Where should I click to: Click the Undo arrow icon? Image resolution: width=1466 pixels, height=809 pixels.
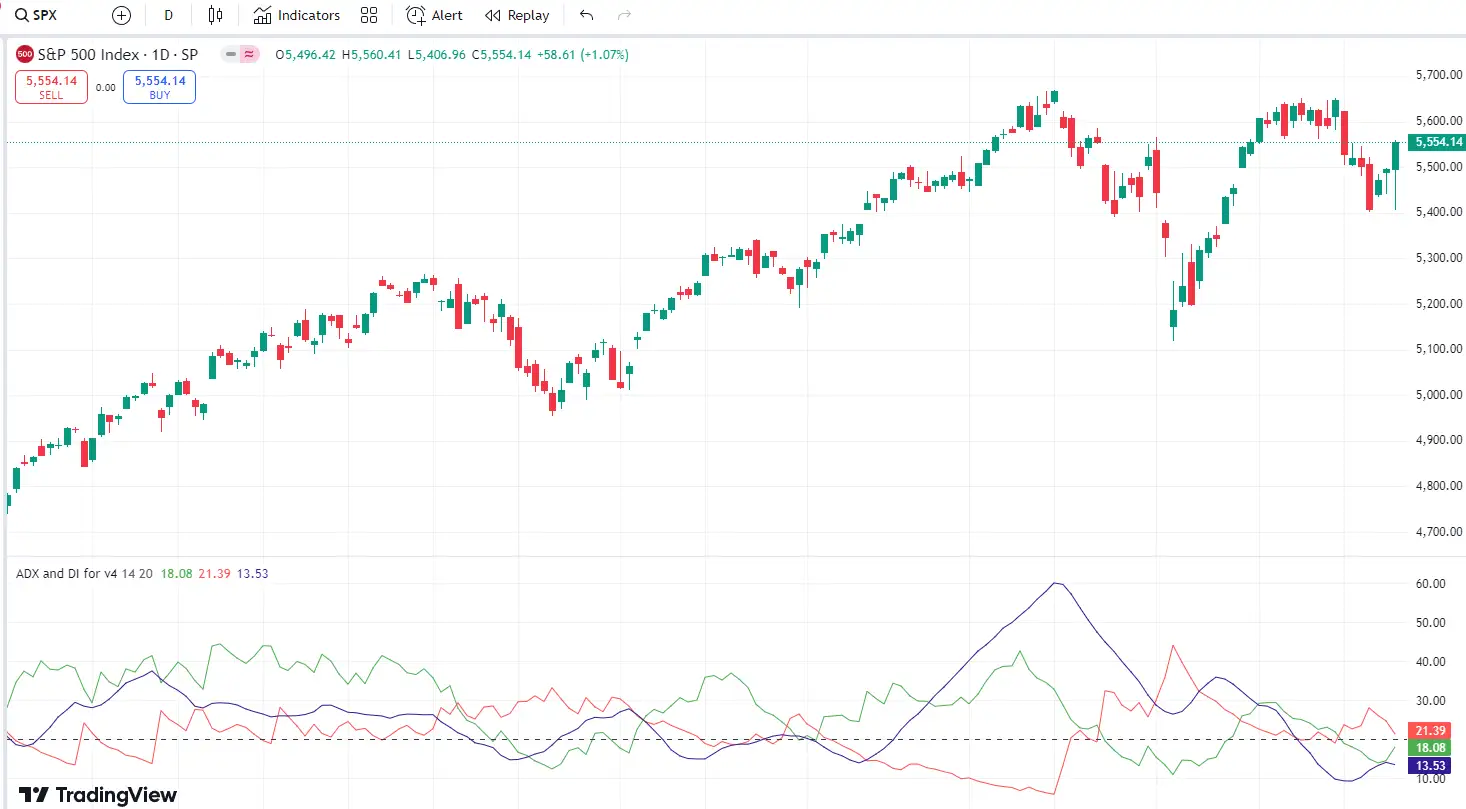pyautogui.click(x=586, y=15)
